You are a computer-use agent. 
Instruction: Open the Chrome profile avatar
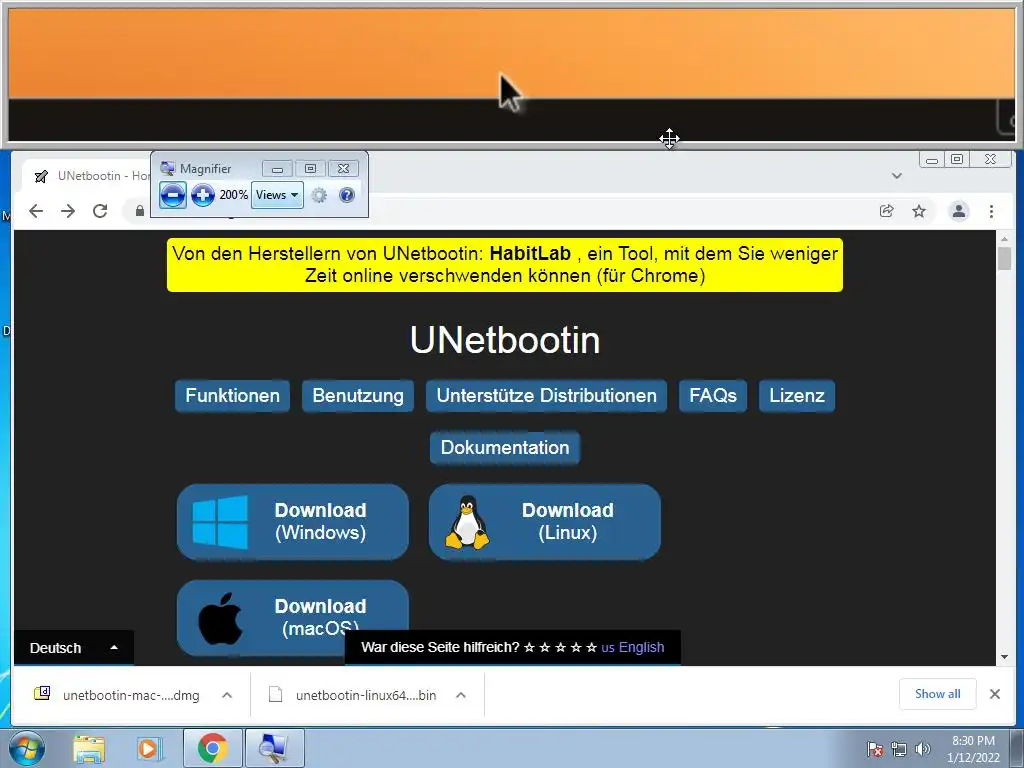click(x=959, y=211)
